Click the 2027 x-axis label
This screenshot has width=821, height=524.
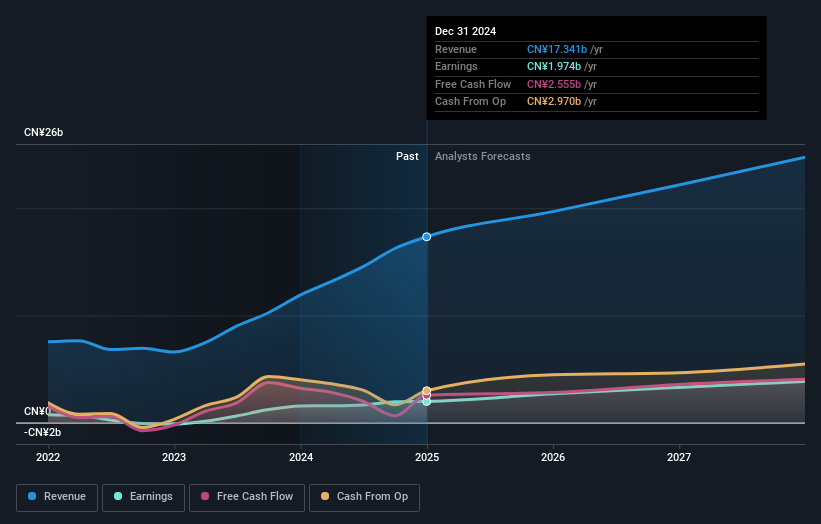(679, 457)
